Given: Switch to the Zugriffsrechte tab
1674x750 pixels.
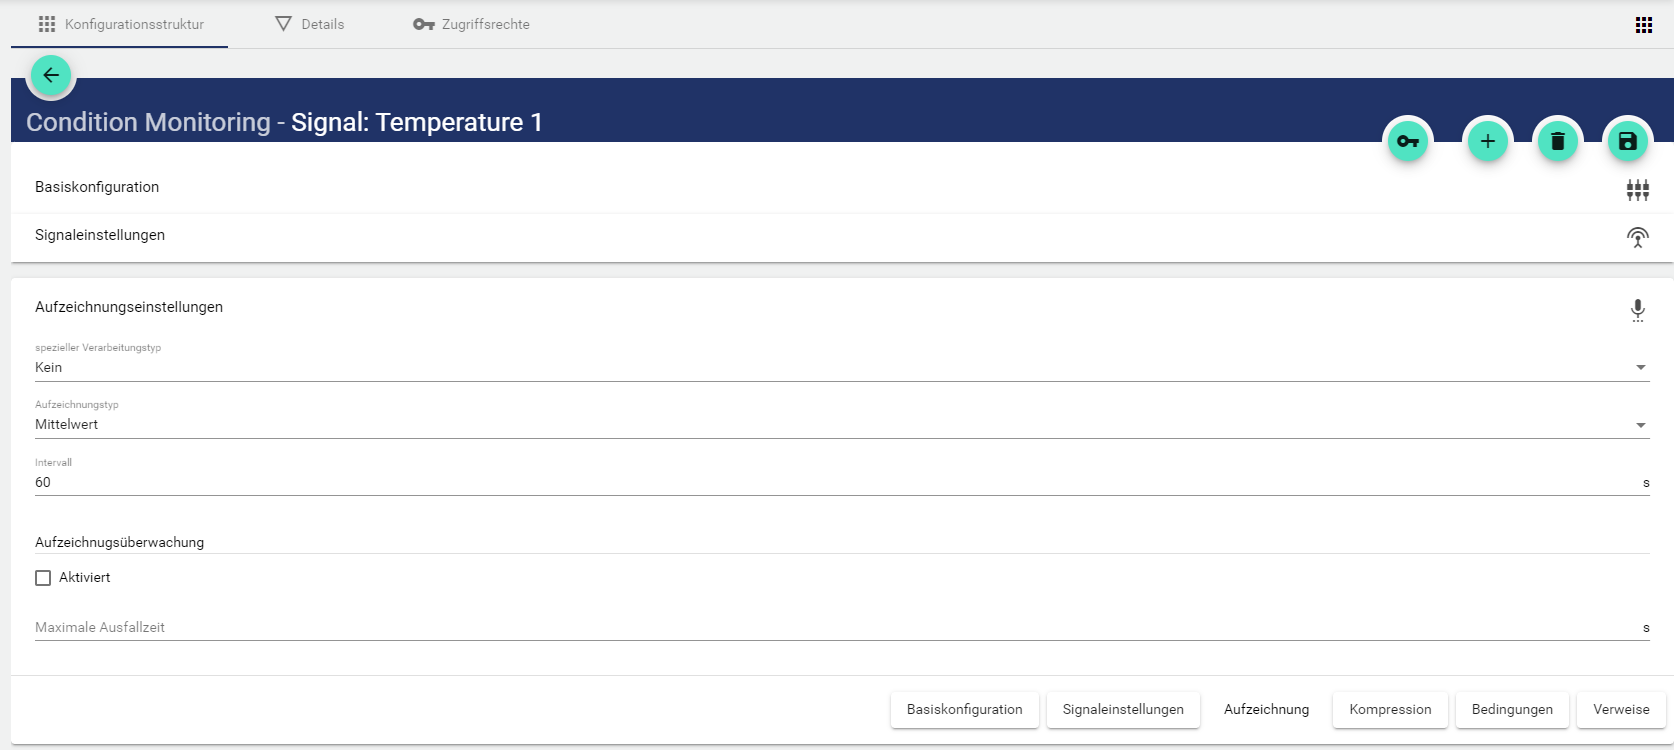Looking at the screenshot, I should coord(472,24).
